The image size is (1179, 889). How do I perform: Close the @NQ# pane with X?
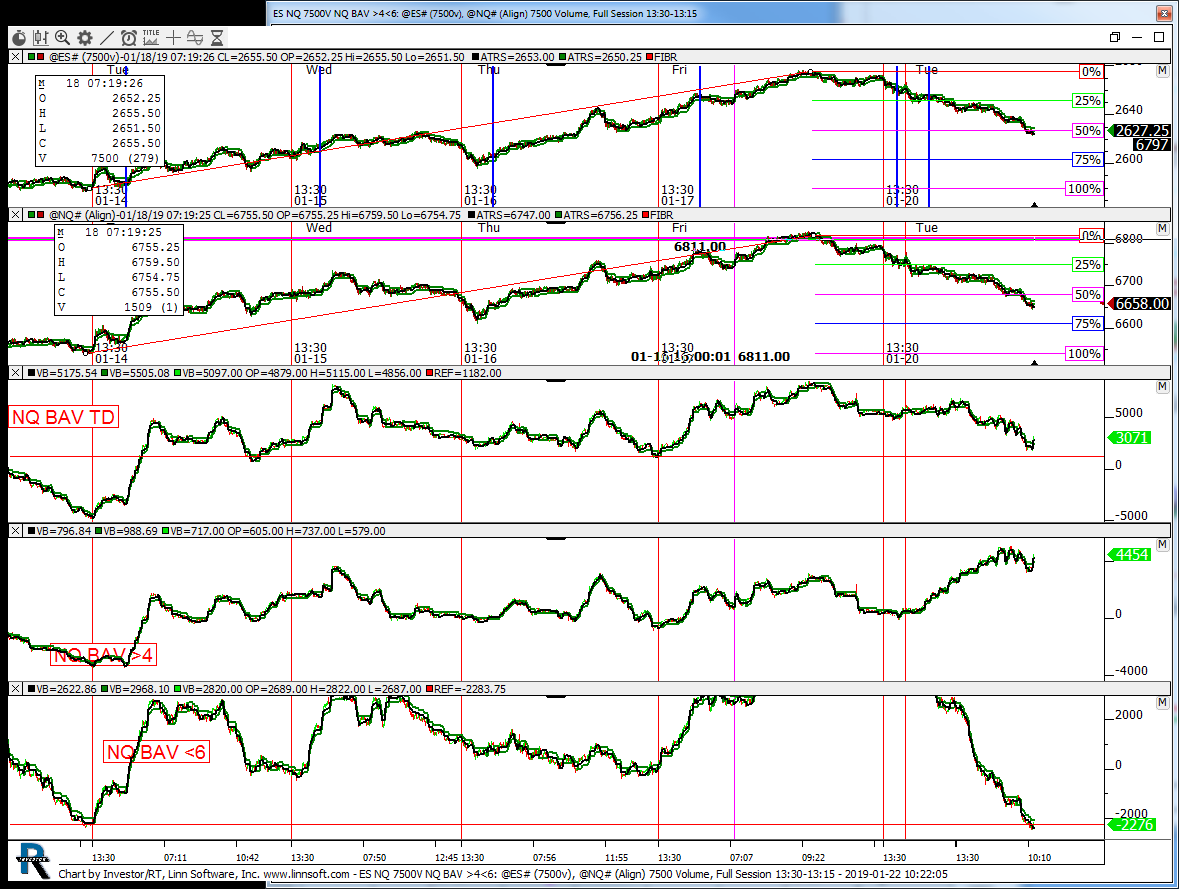14,214
